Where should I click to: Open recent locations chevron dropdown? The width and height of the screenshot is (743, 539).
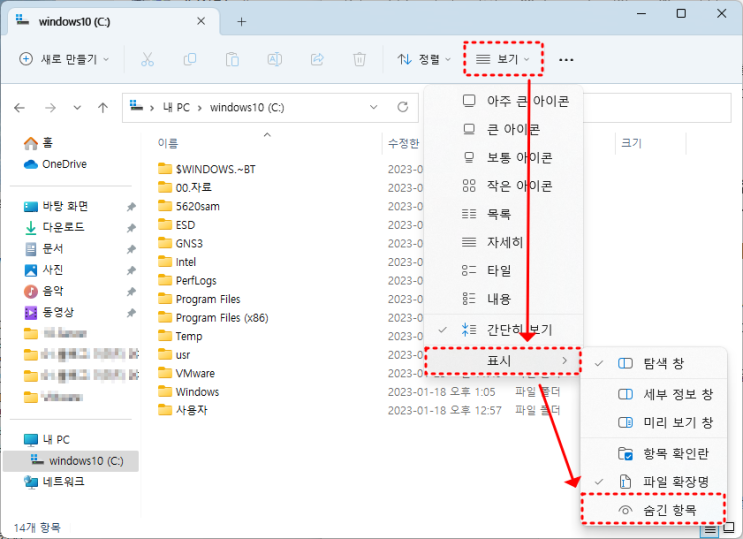[x=77, y=108]
